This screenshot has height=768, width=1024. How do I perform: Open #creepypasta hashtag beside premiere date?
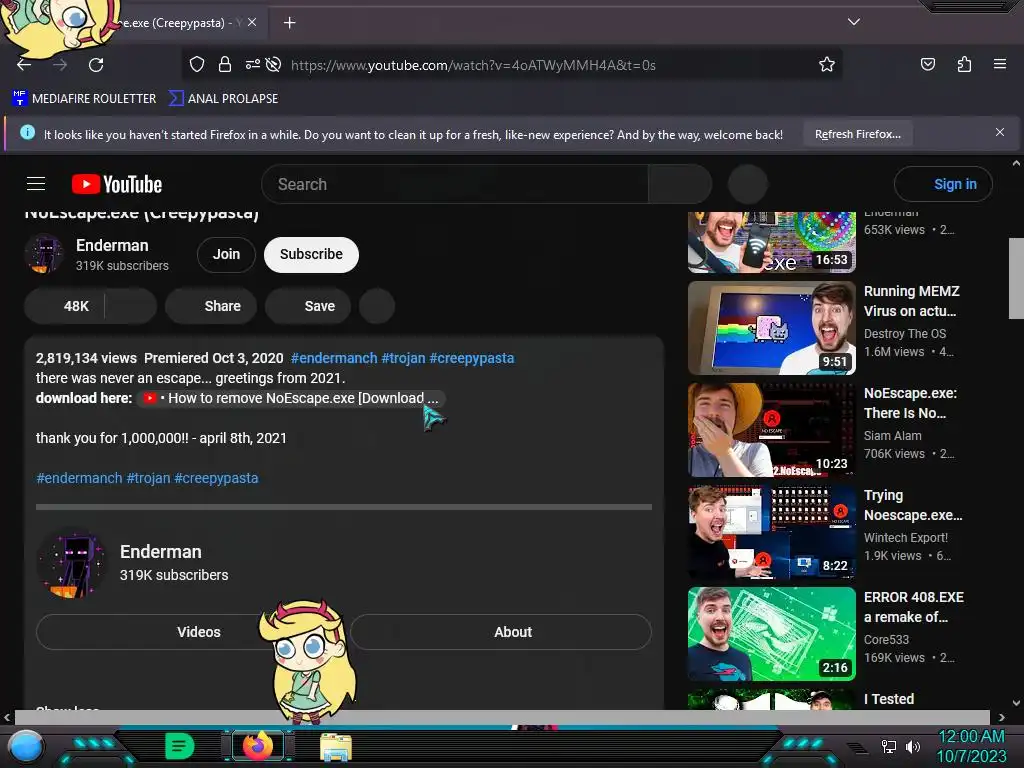coord(472,358)
